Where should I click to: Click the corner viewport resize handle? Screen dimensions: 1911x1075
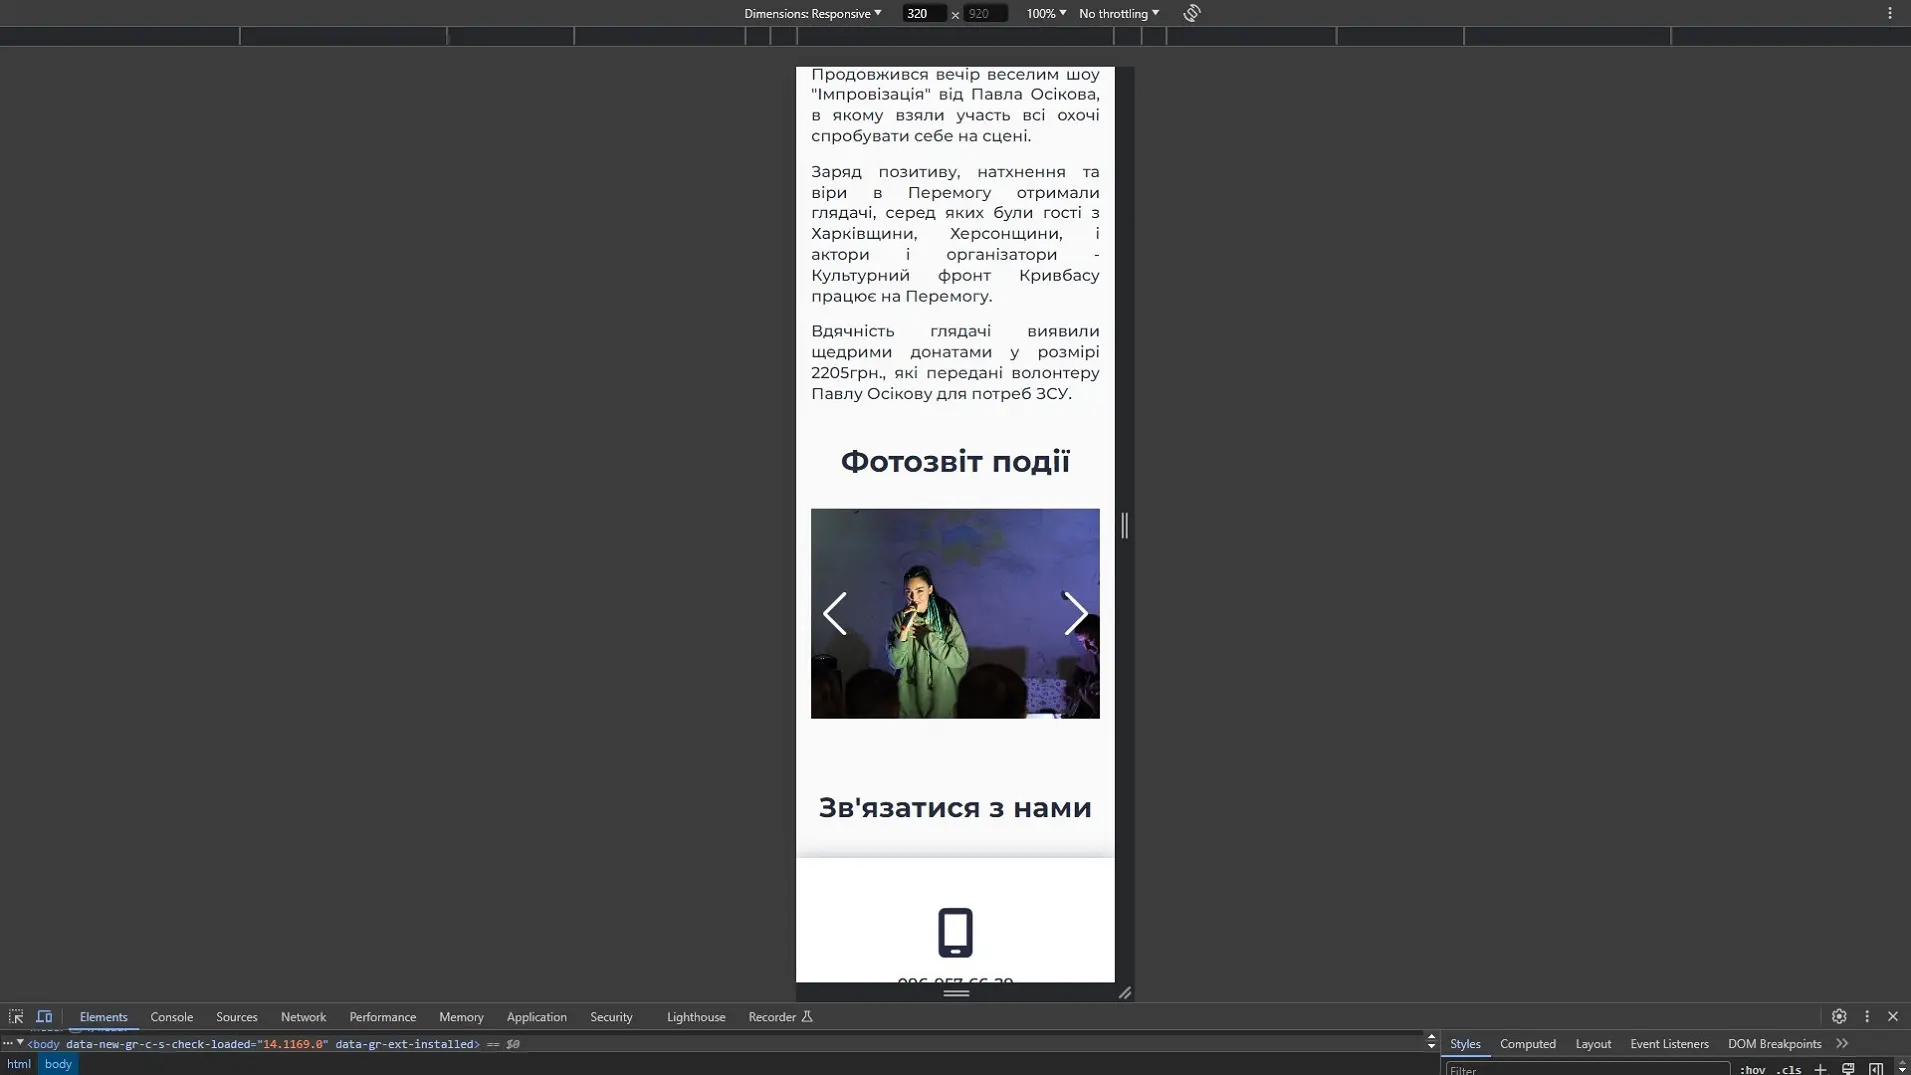coord(1125,992)
